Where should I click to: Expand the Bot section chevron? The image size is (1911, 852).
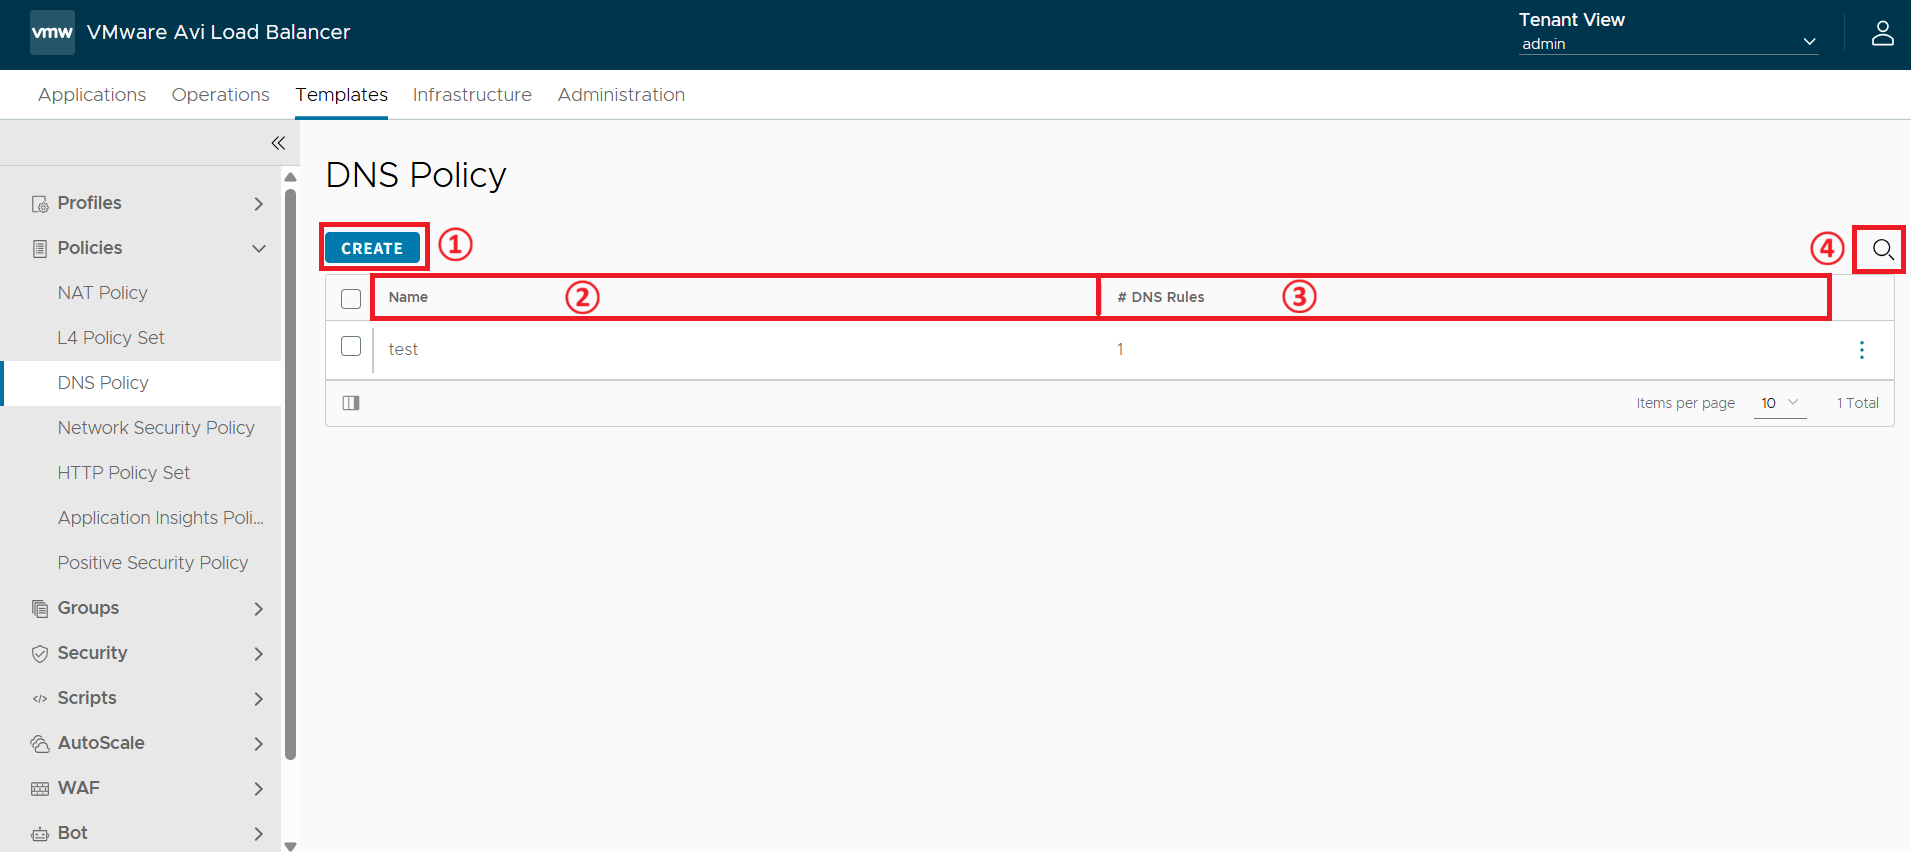point(259,833)
